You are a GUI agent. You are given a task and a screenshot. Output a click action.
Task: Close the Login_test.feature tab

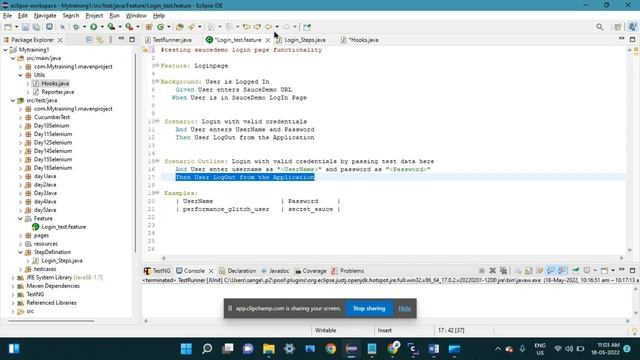(268, 40)
